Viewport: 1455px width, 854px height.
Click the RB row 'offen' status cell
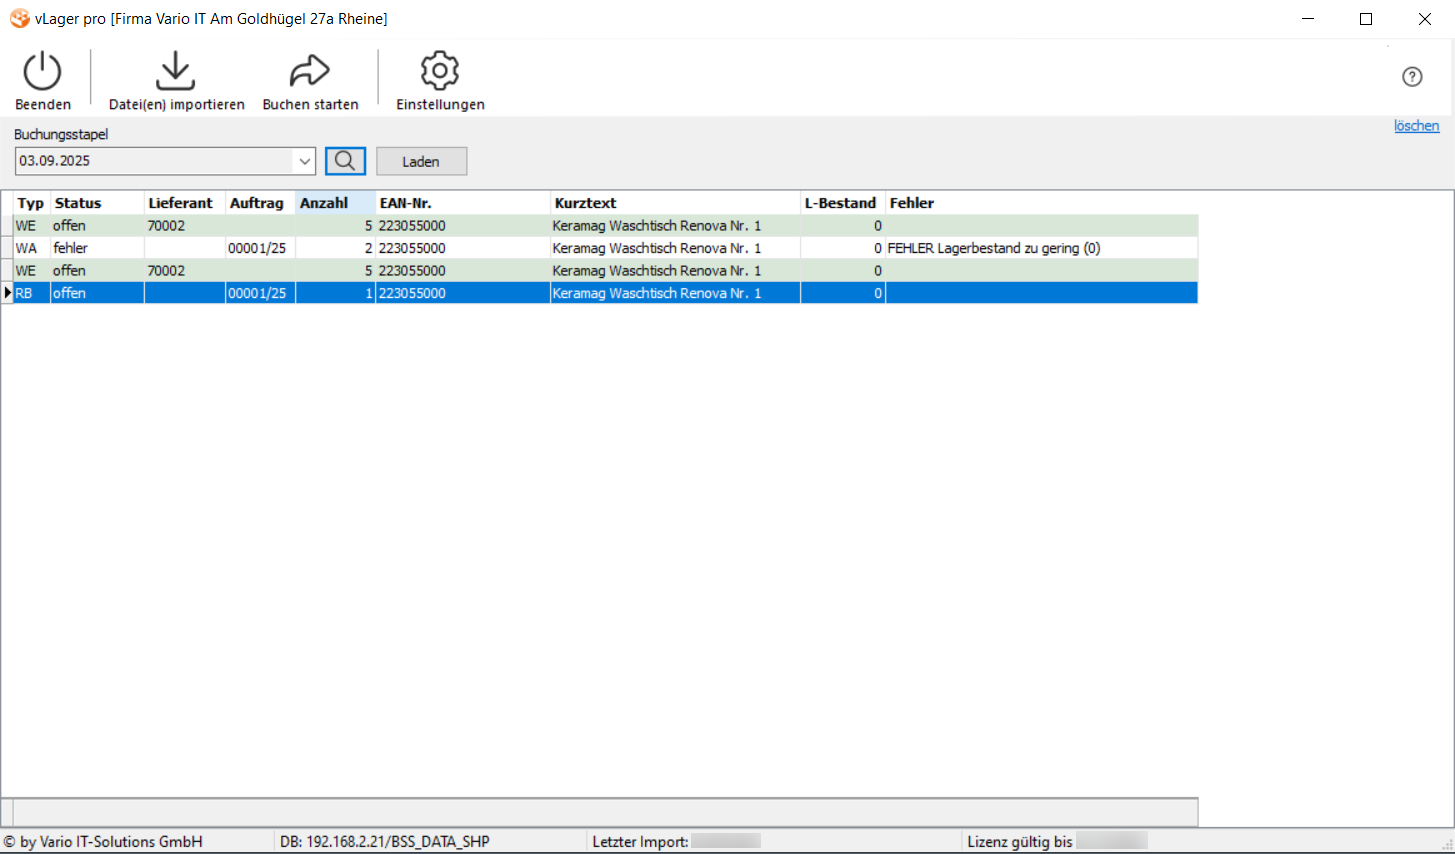click(x=97, y=293)
